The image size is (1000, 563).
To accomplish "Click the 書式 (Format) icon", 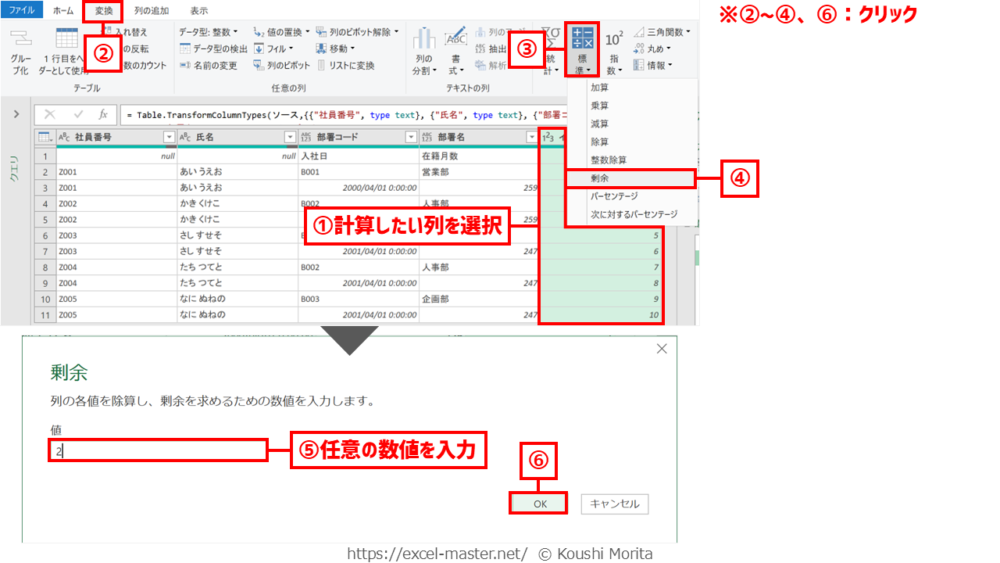I will (x=456, y=40).
